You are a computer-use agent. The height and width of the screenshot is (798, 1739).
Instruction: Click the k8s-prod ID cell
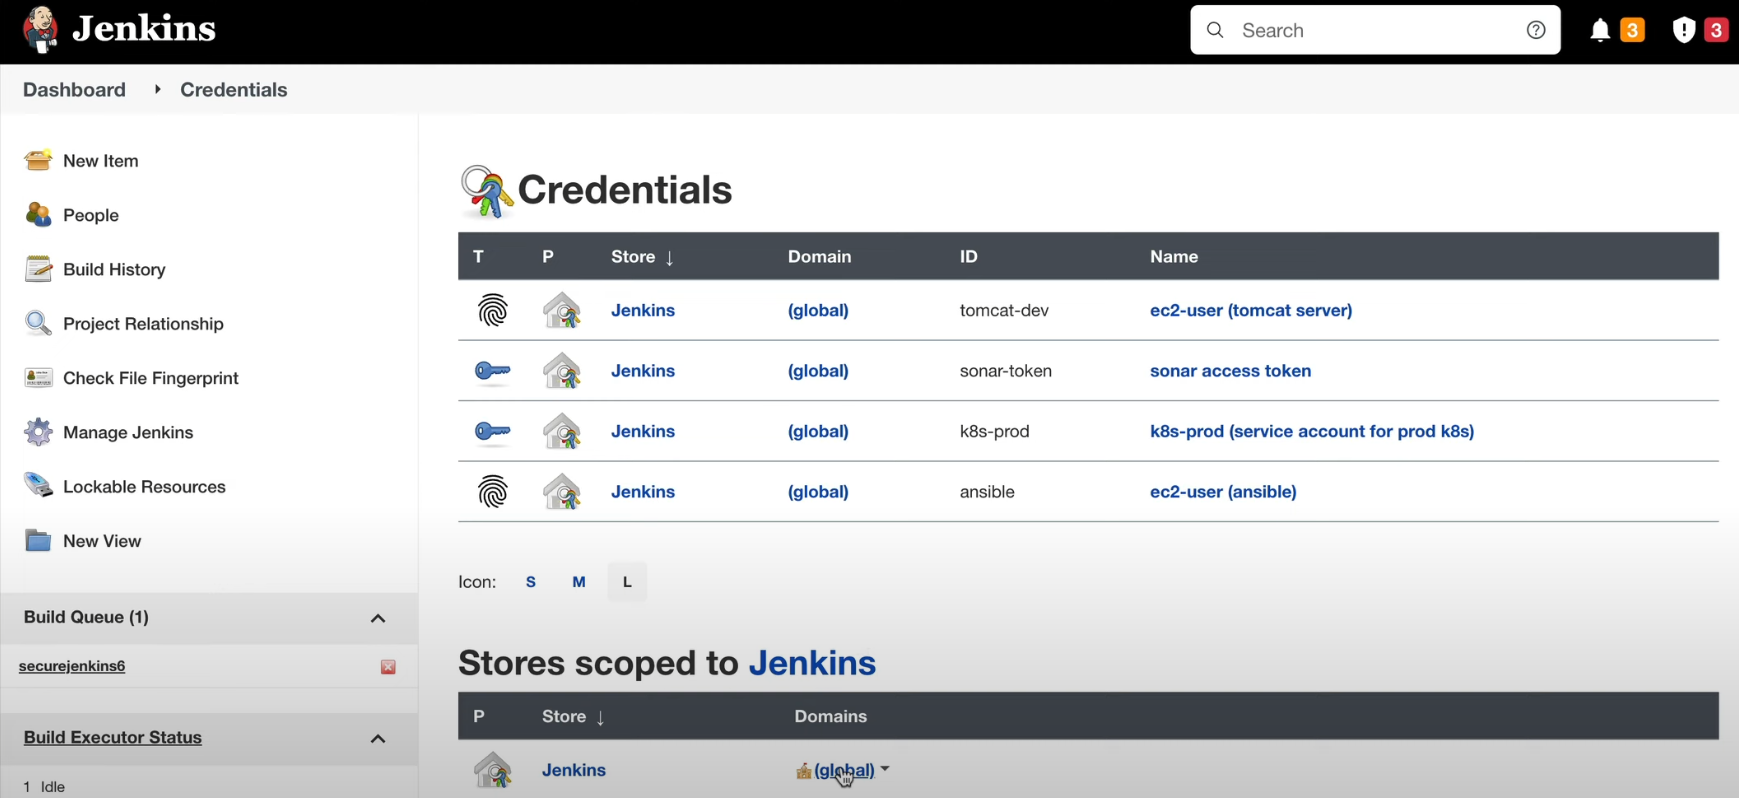[994, 431]
